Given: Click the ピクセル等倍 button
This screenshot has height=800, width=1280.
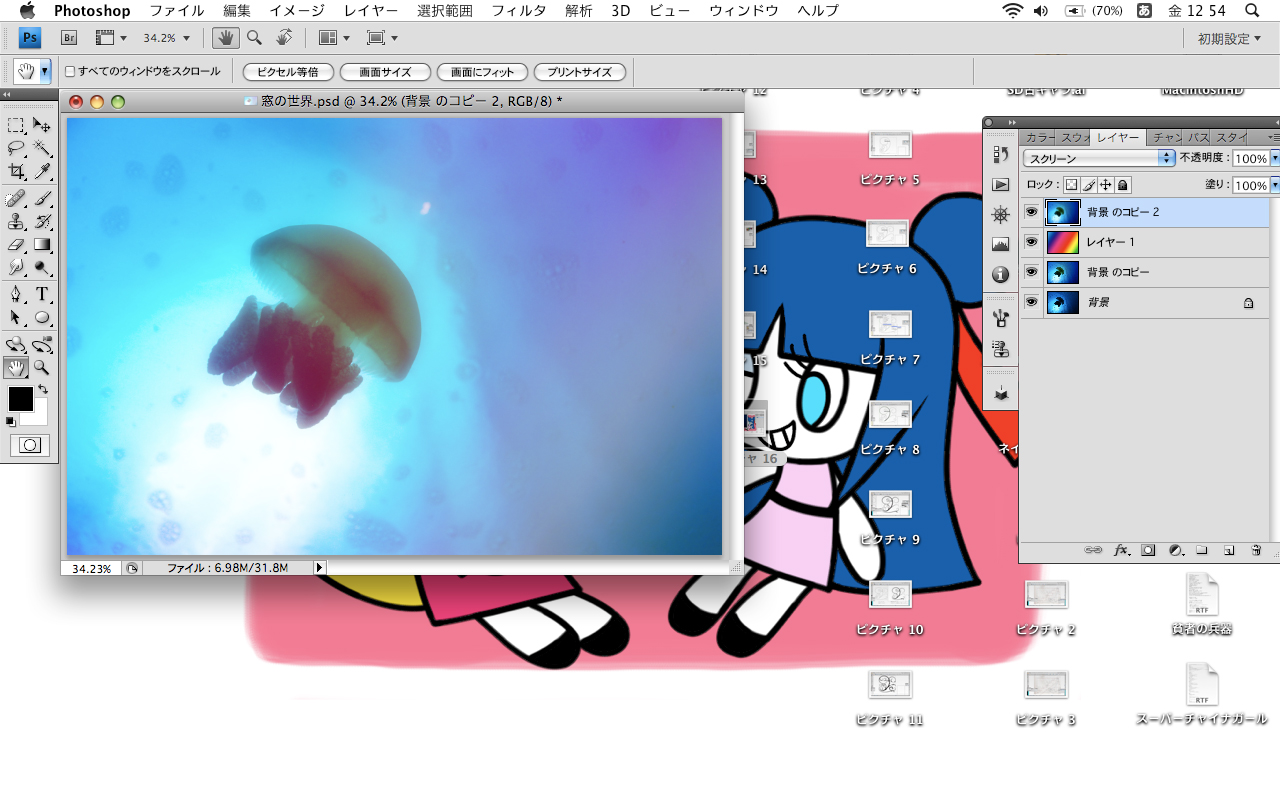Looking at the screenshot, I should click(x=287, y=72).
